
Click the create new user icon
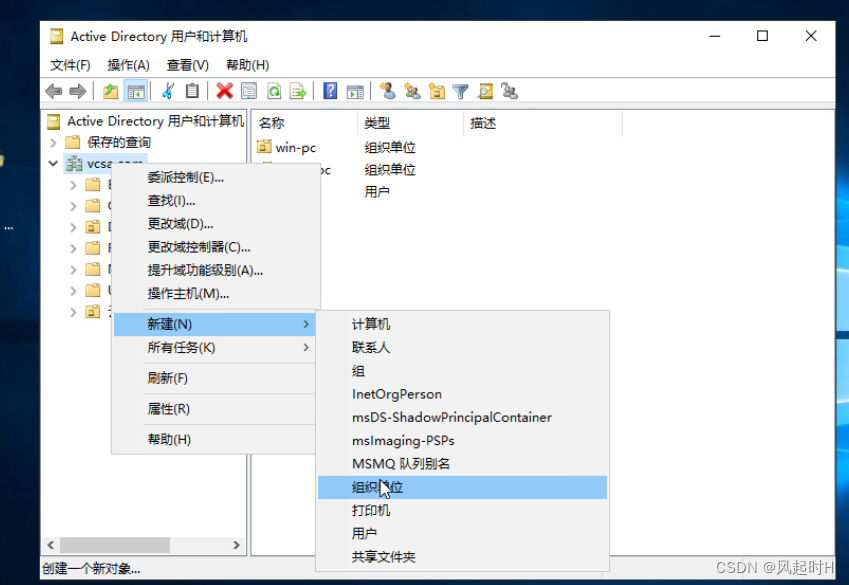(x=388, y=91)
